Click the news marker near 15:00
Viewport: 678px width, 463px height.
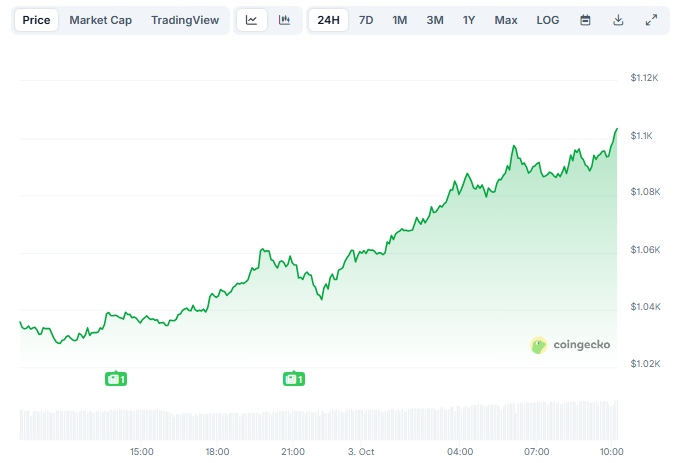[117, 378]
